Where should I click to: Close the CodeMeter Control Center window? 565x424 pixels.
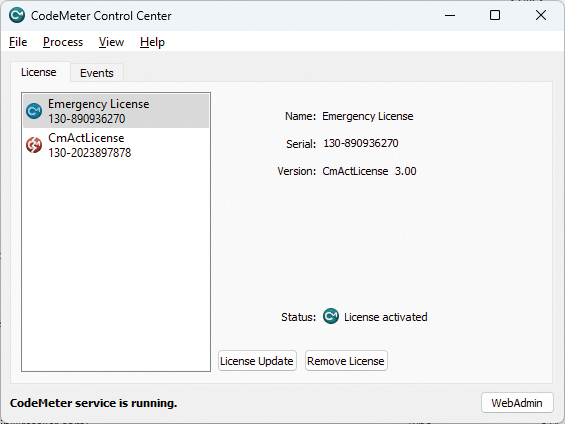[x=541, y=15]
